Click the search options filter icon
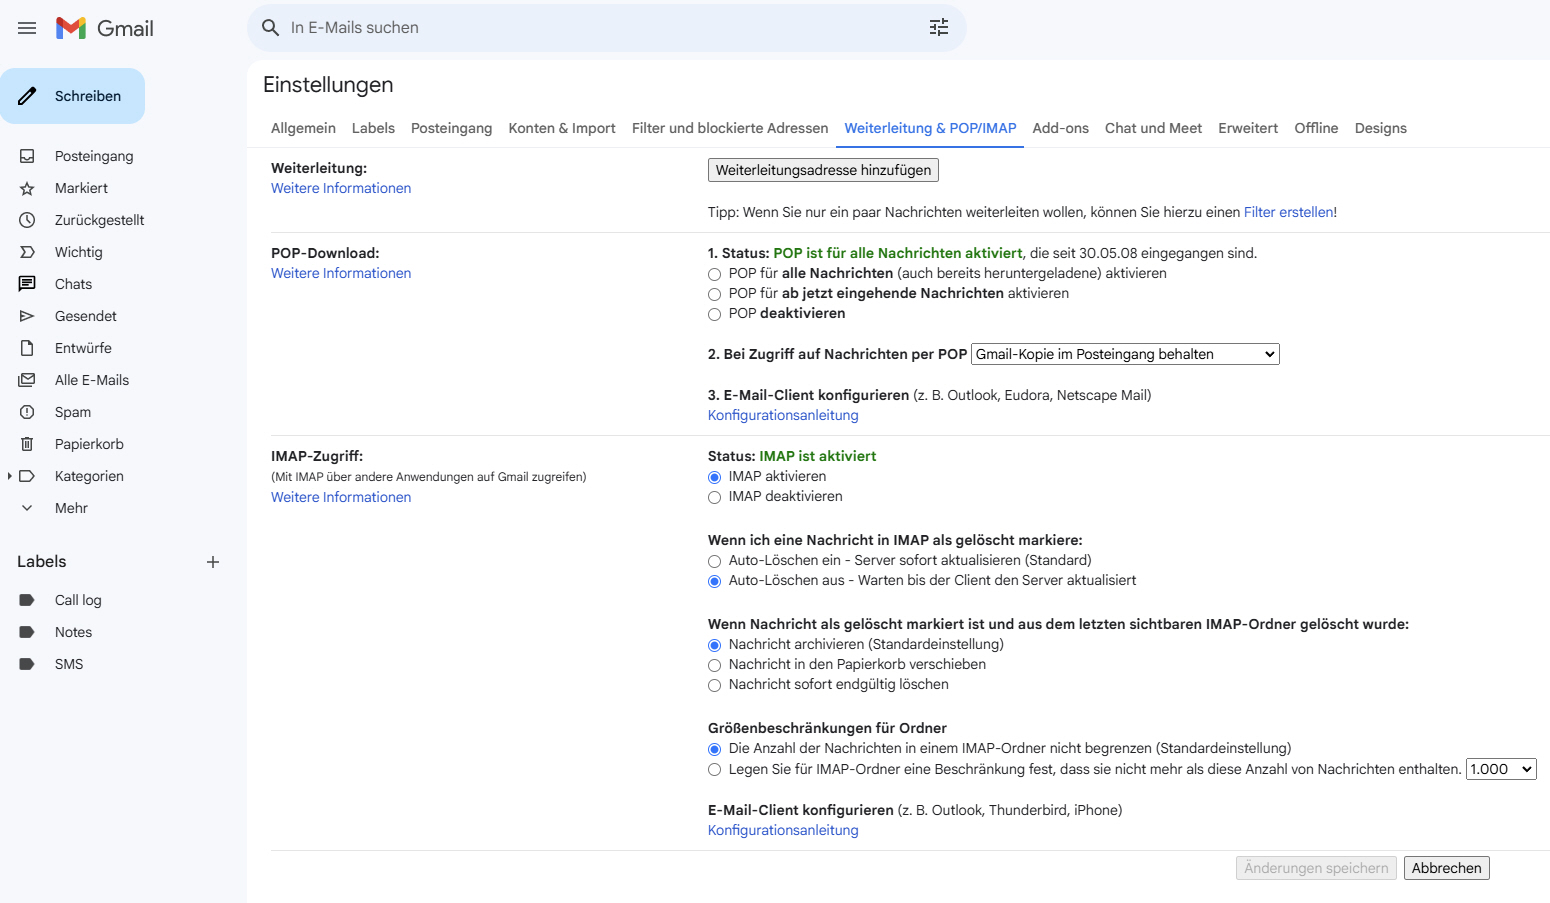This screenshot has width=1550, height=903. [x=938, y=28]
